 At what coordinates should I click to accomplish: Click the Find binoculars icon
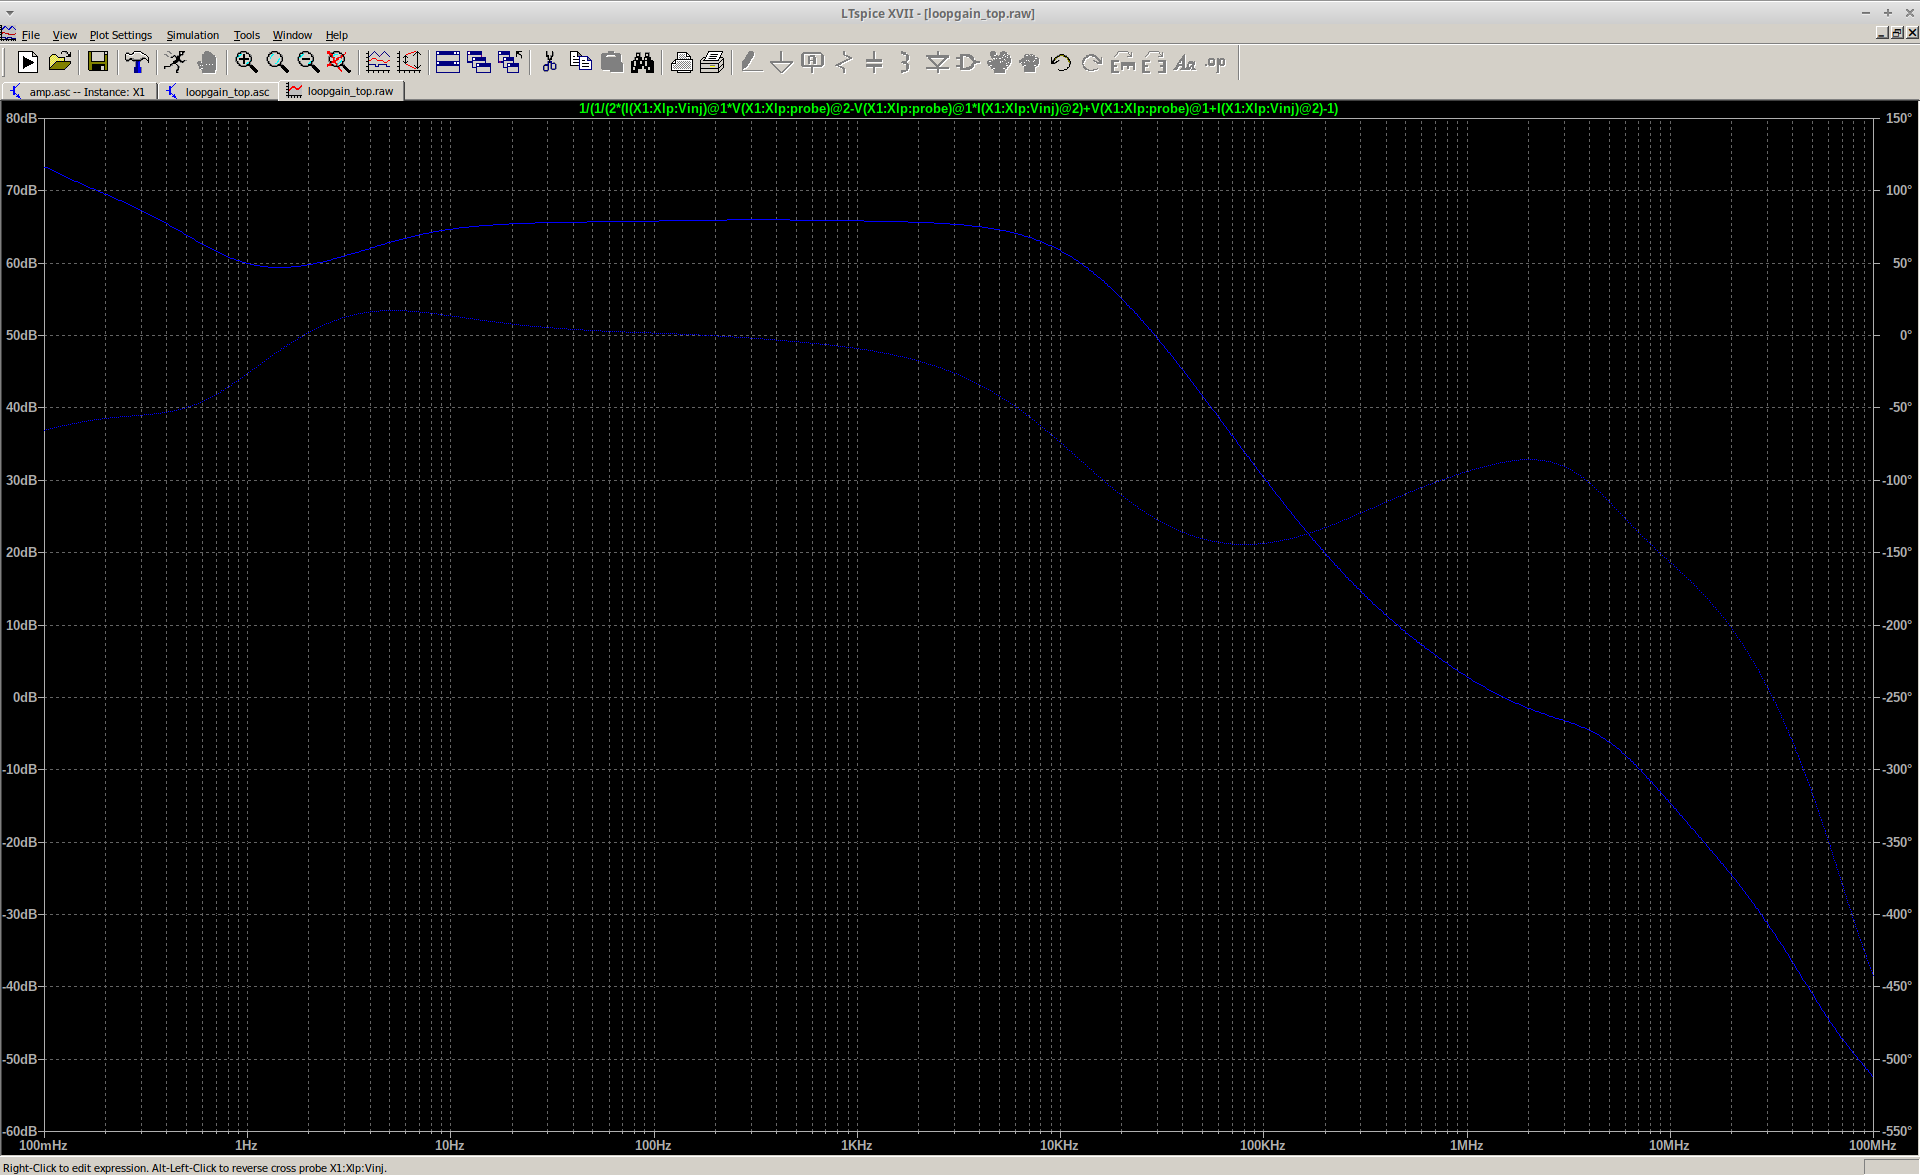[642, 63]
